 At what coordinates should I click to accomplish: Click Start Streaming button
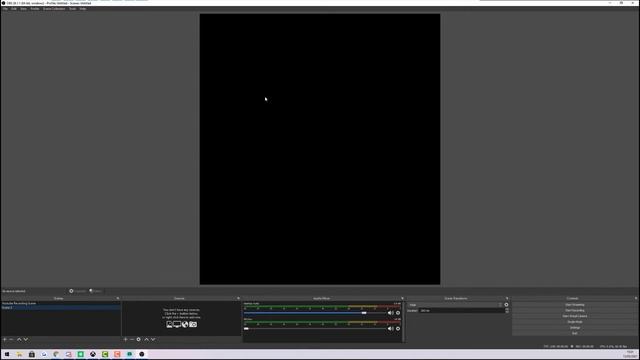574,305
